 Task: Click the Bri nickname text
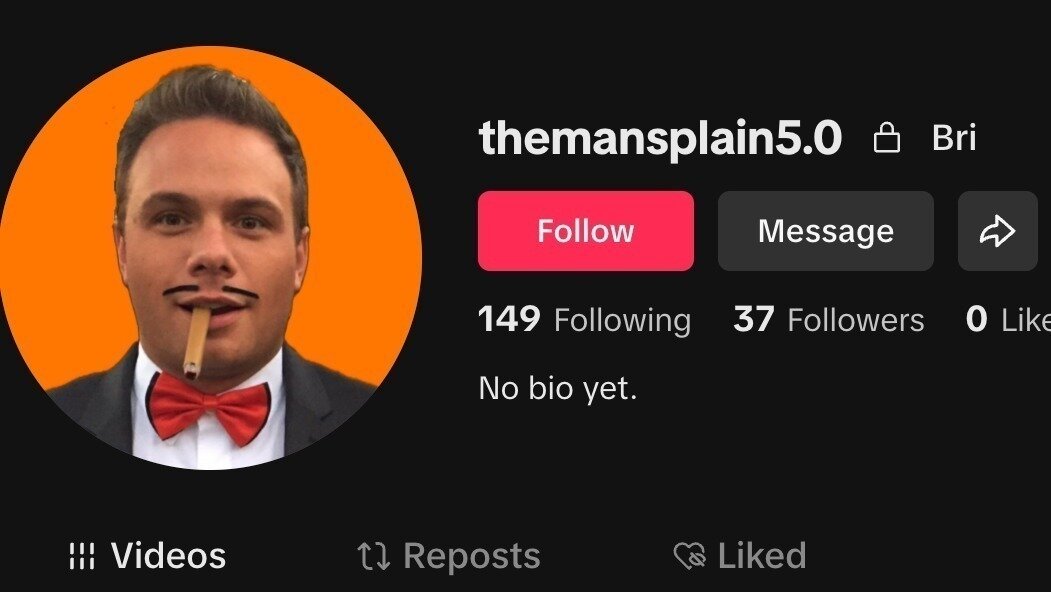954,137
